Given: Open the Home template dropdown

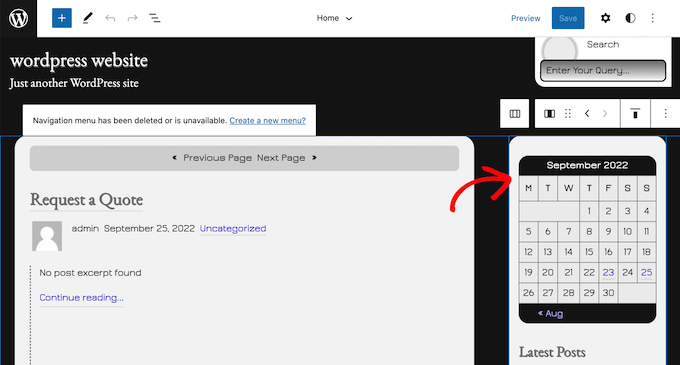Looking at the screenshot, I should tap(334, 18).
